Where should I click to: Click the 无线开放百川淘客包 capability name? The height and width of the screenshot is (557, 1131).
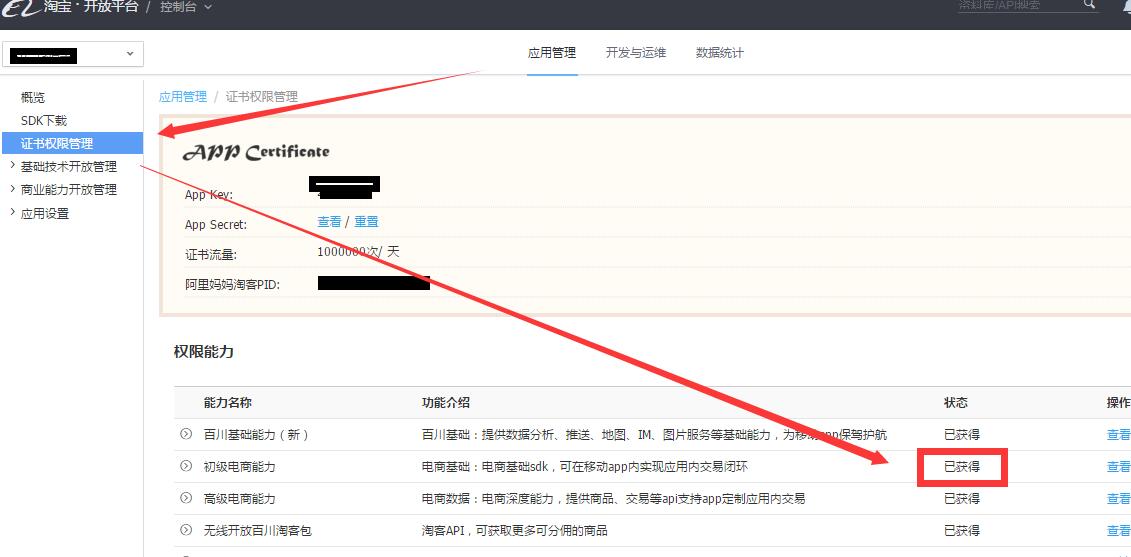[x=258, y=530]
